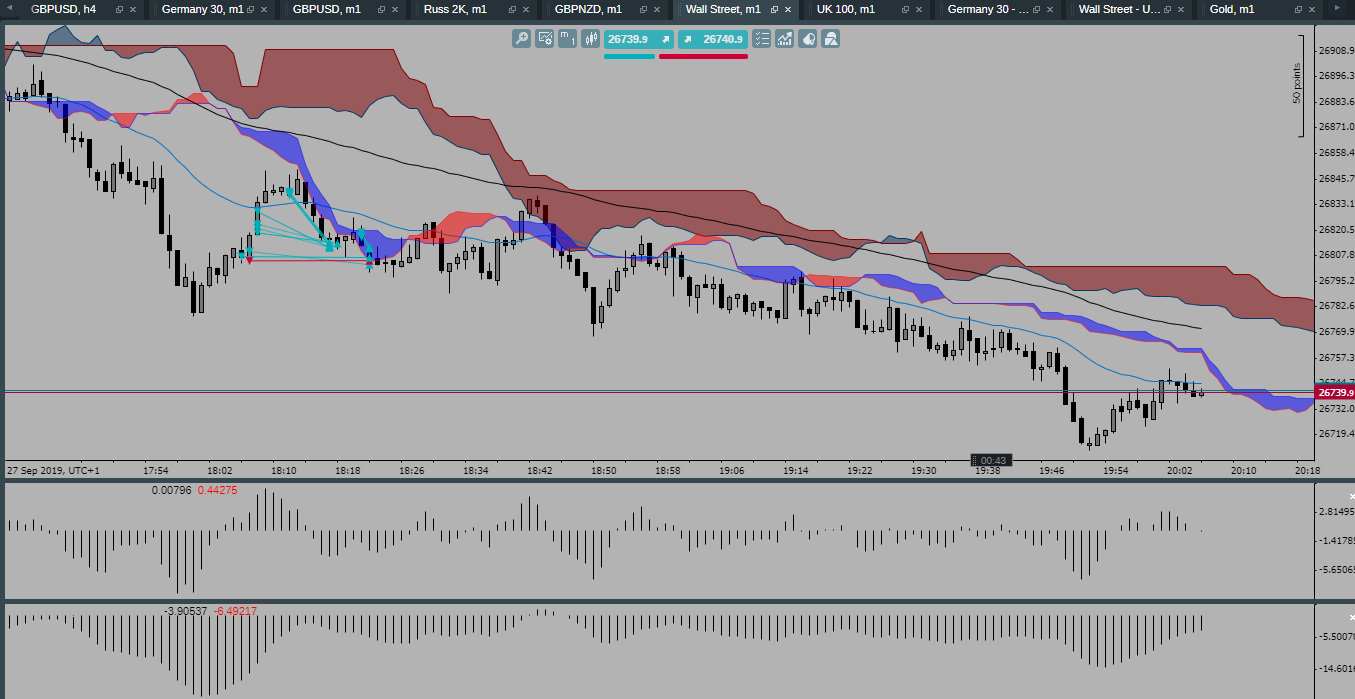Click the 26719.4 price axis label
Screen dimensions: 1355x699
(1336, 434)
